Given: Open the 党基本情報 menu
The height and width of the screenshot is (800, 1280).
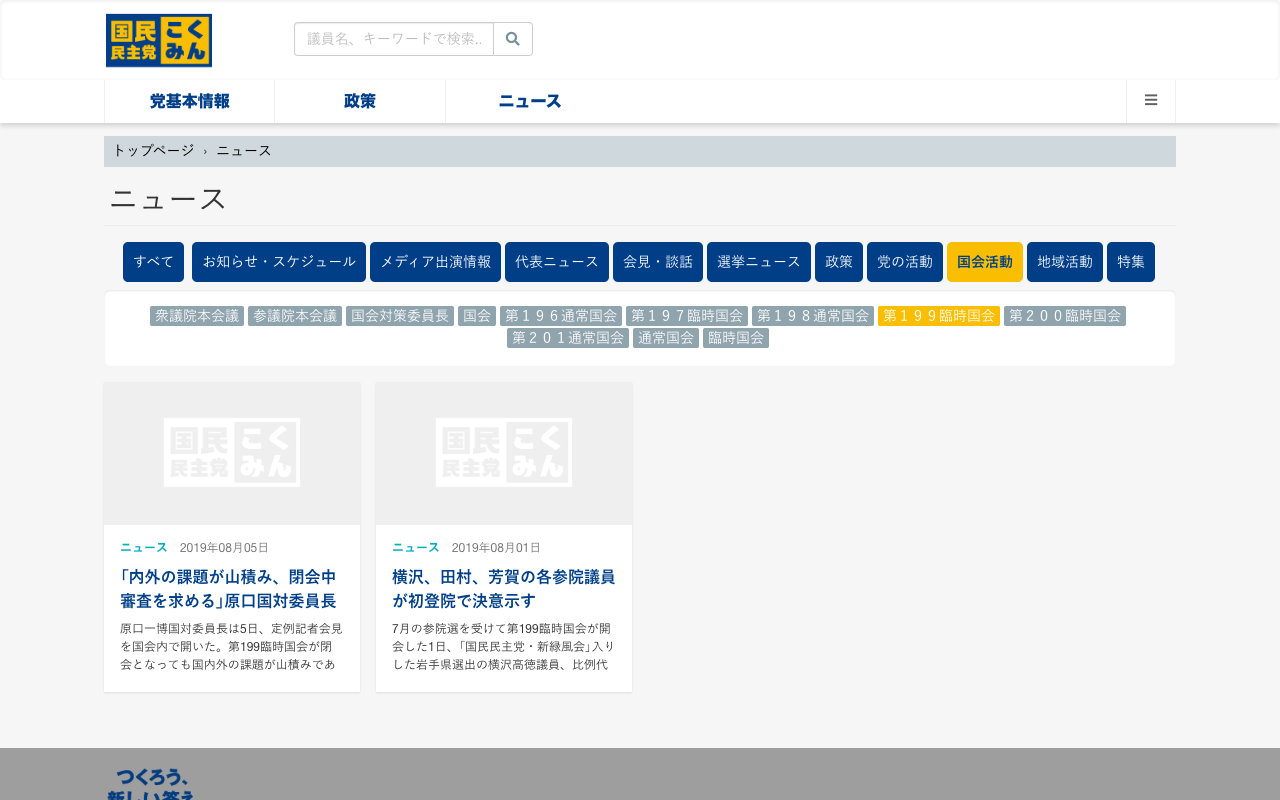Looking at the screenshot, I should coord(190,101).
